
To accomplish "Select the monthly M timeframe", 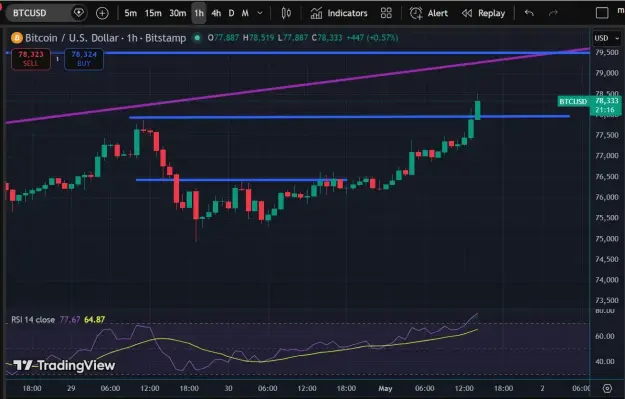I will click(245, 13).
